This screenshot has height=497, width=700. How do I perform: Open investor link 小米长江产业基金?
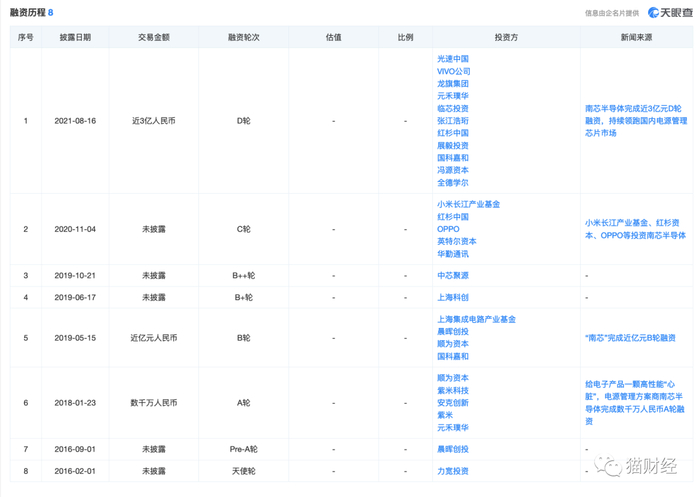[x=468, y=204]
